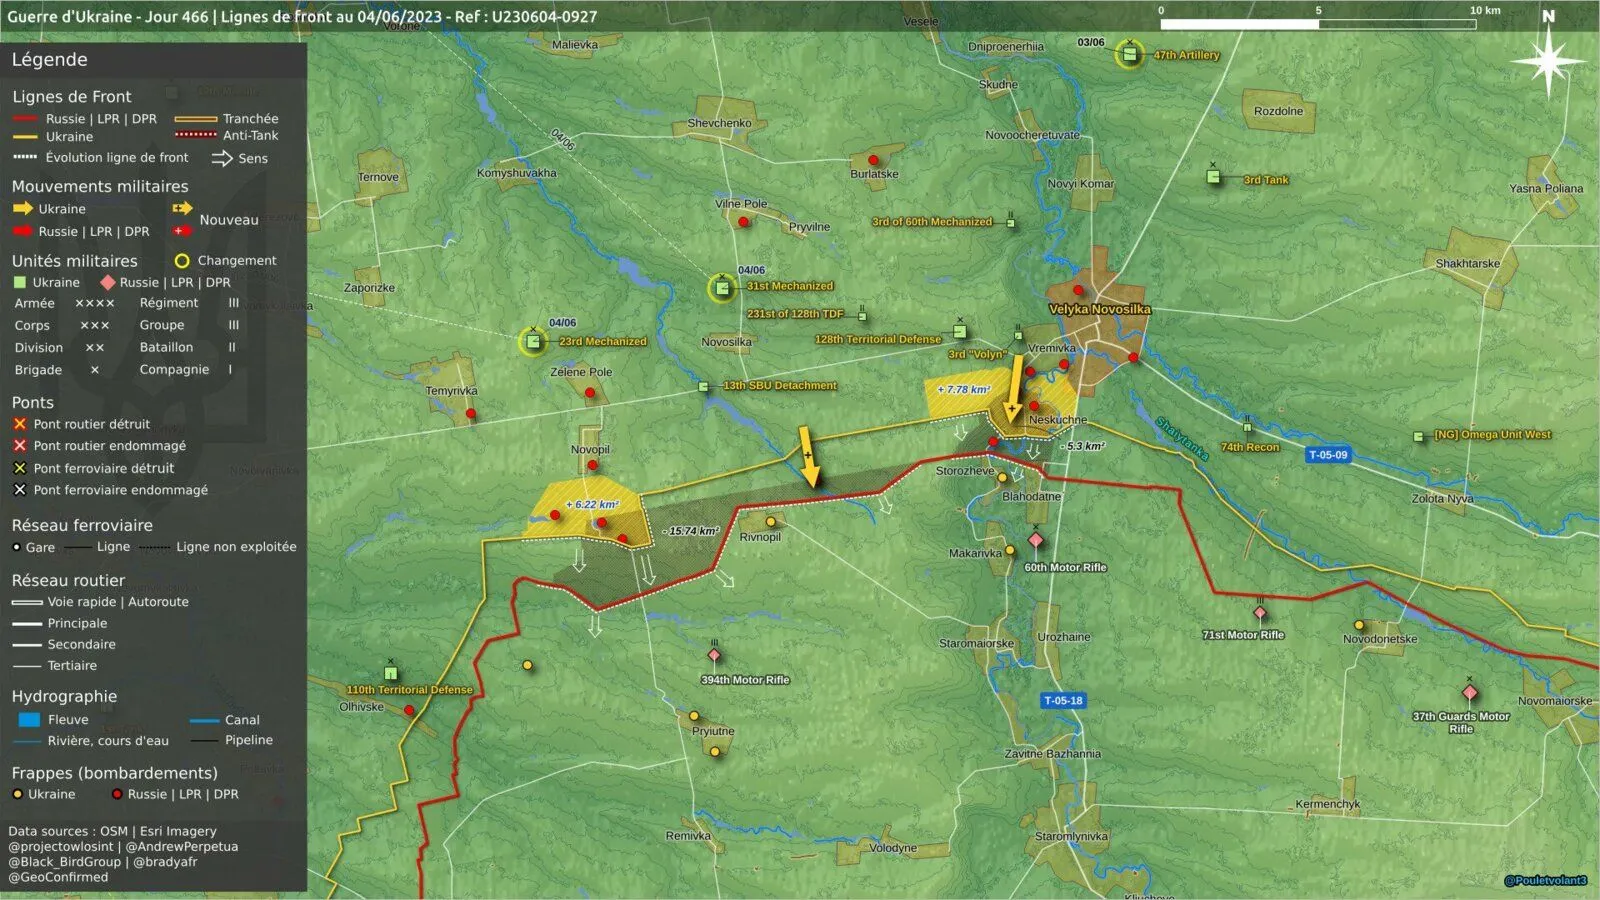Viewport: 1600px width, 900px height.
Task: Click the 231st of 128th TDF marker
Action: 862,316
